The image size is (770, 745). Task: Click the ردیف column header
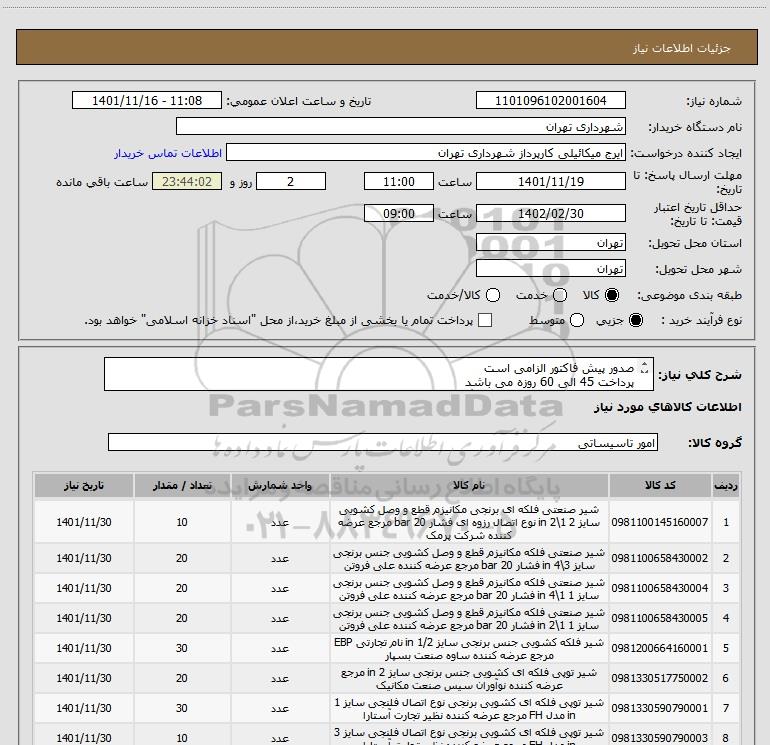[x=726, y=486]
